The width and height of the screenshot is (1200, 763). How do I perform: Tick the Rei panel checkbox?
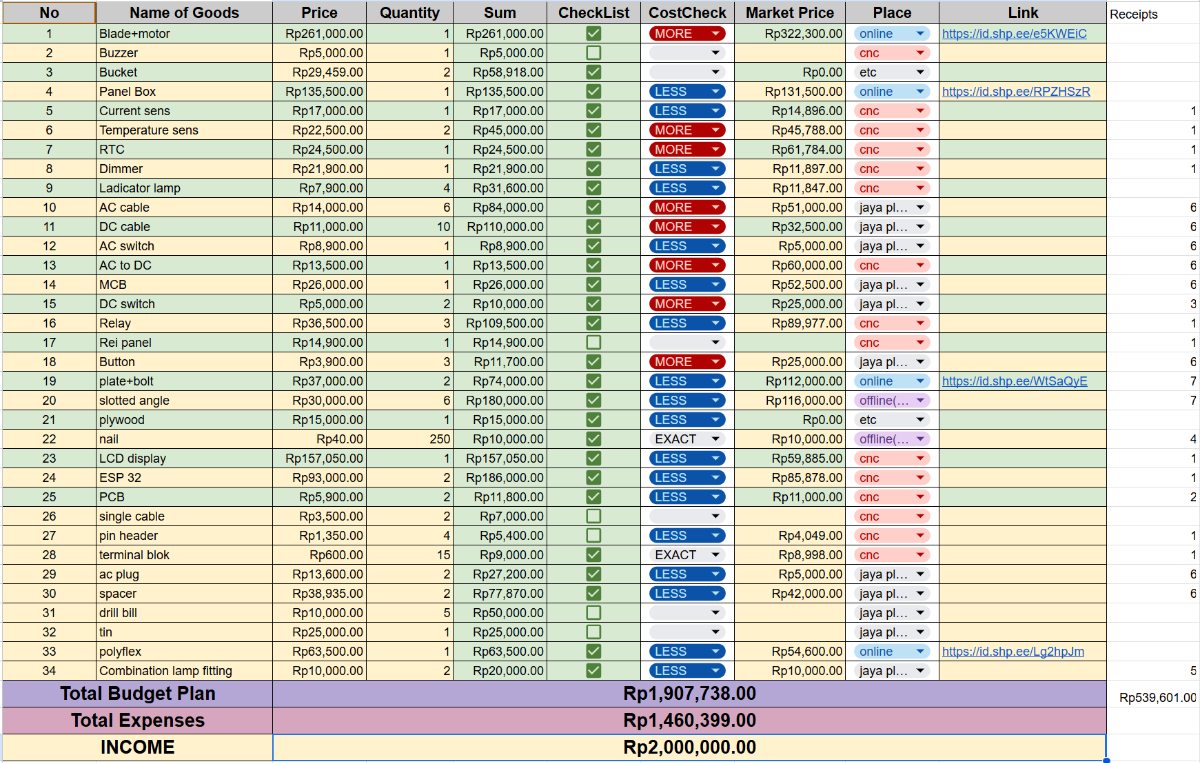pyautogui.click(x=593, y=343)
